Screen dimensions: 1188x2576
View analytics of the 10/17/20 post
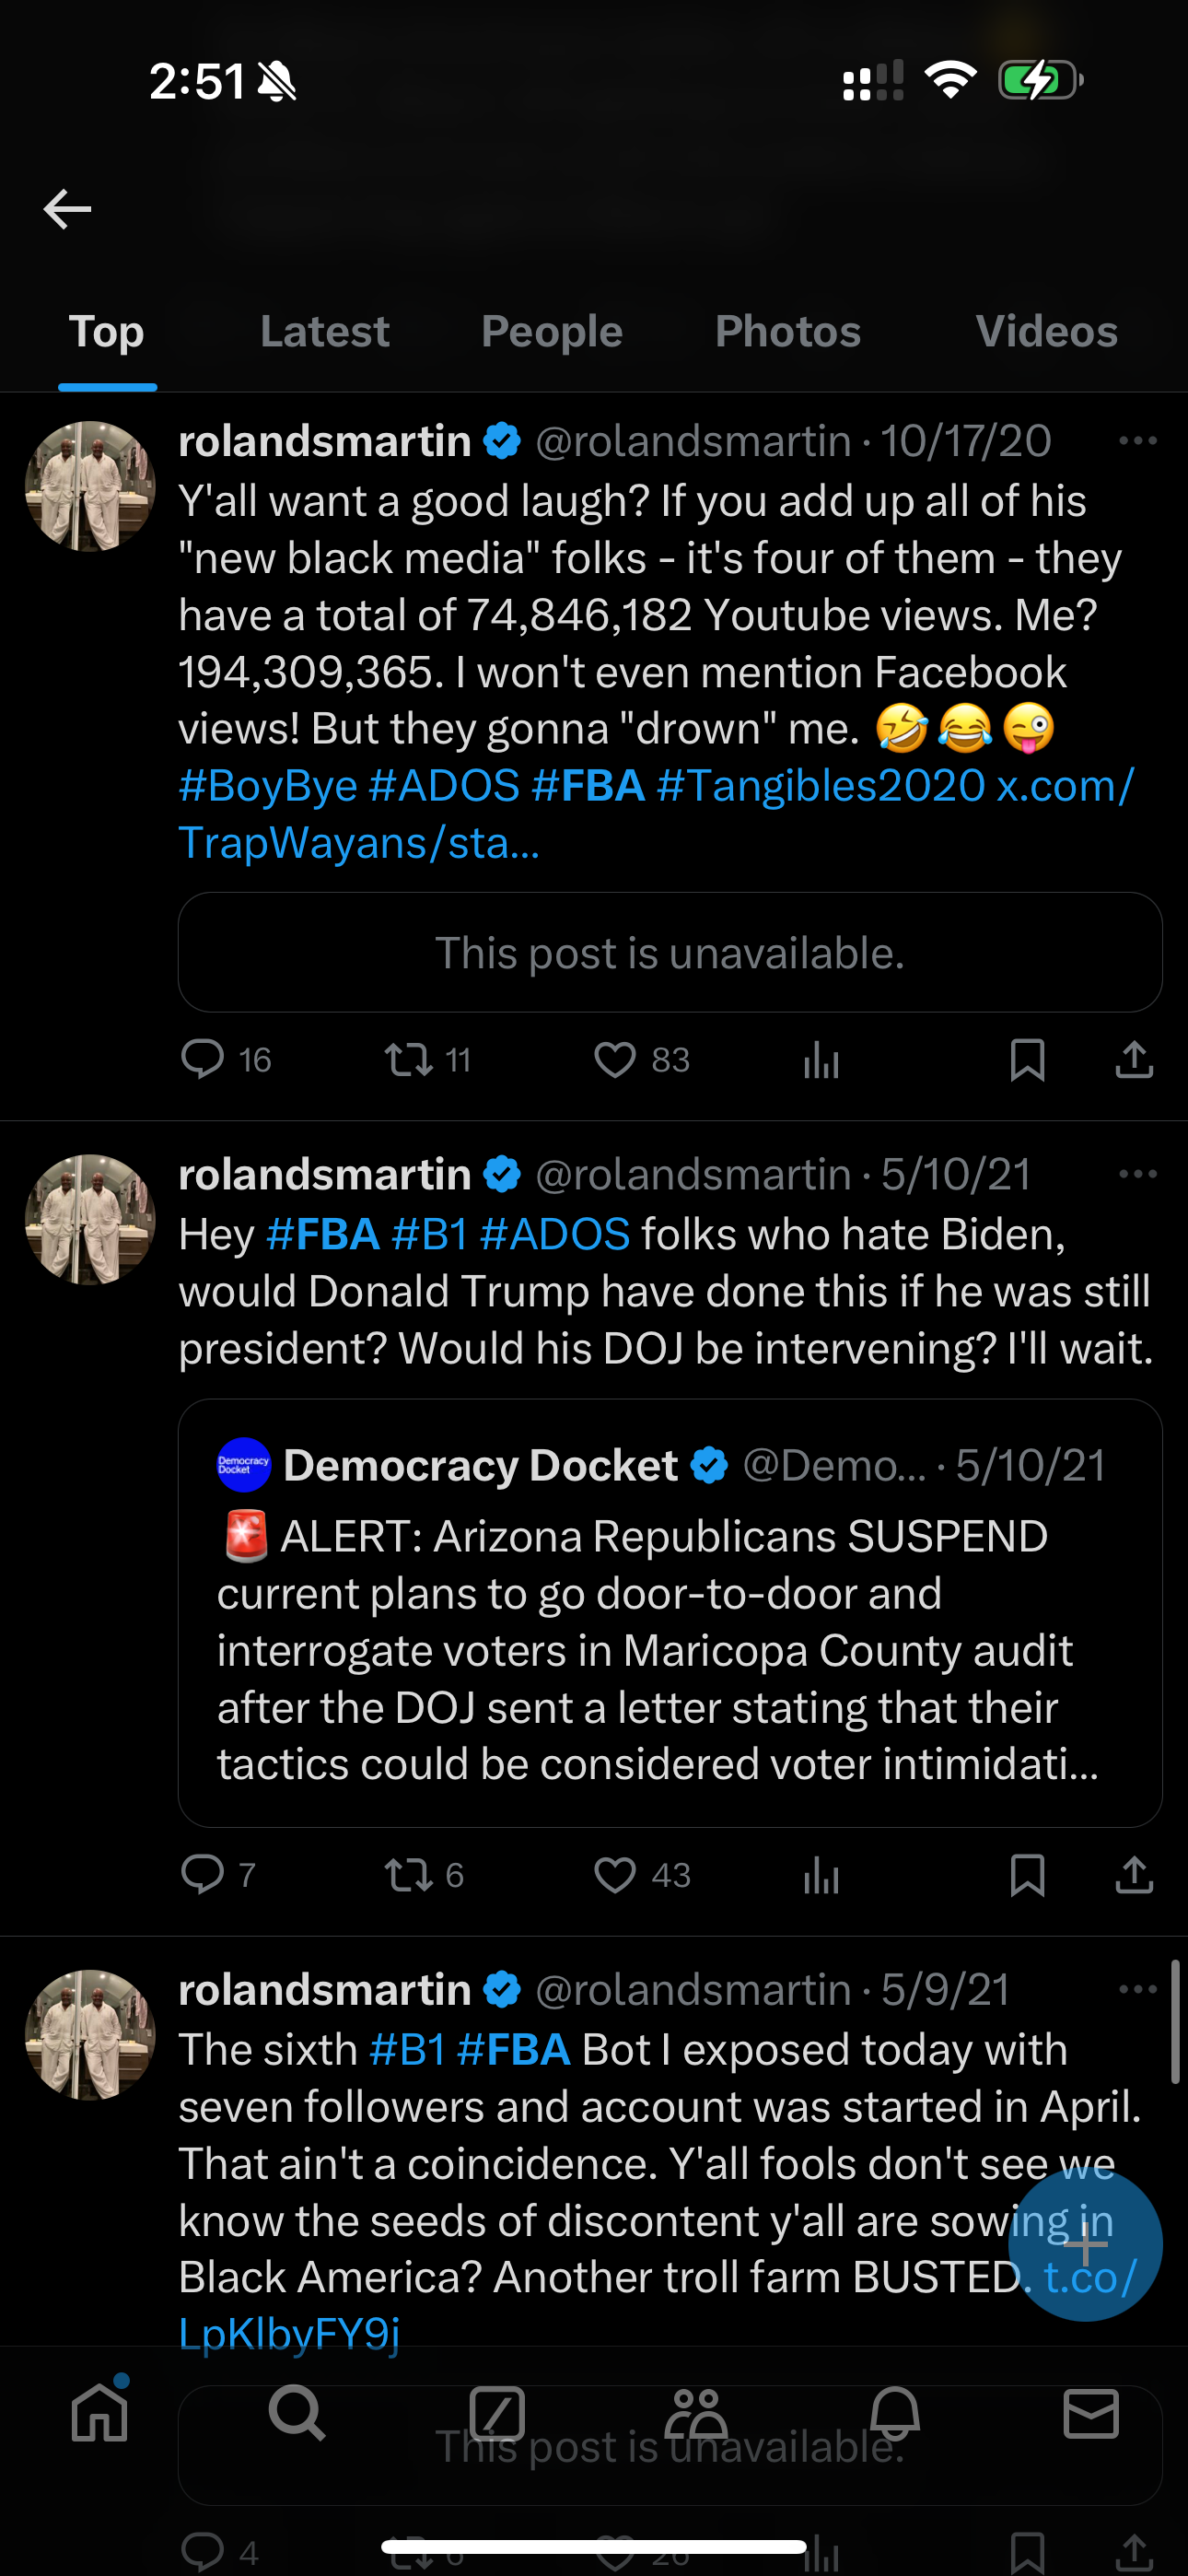[x=821, y=1059]
